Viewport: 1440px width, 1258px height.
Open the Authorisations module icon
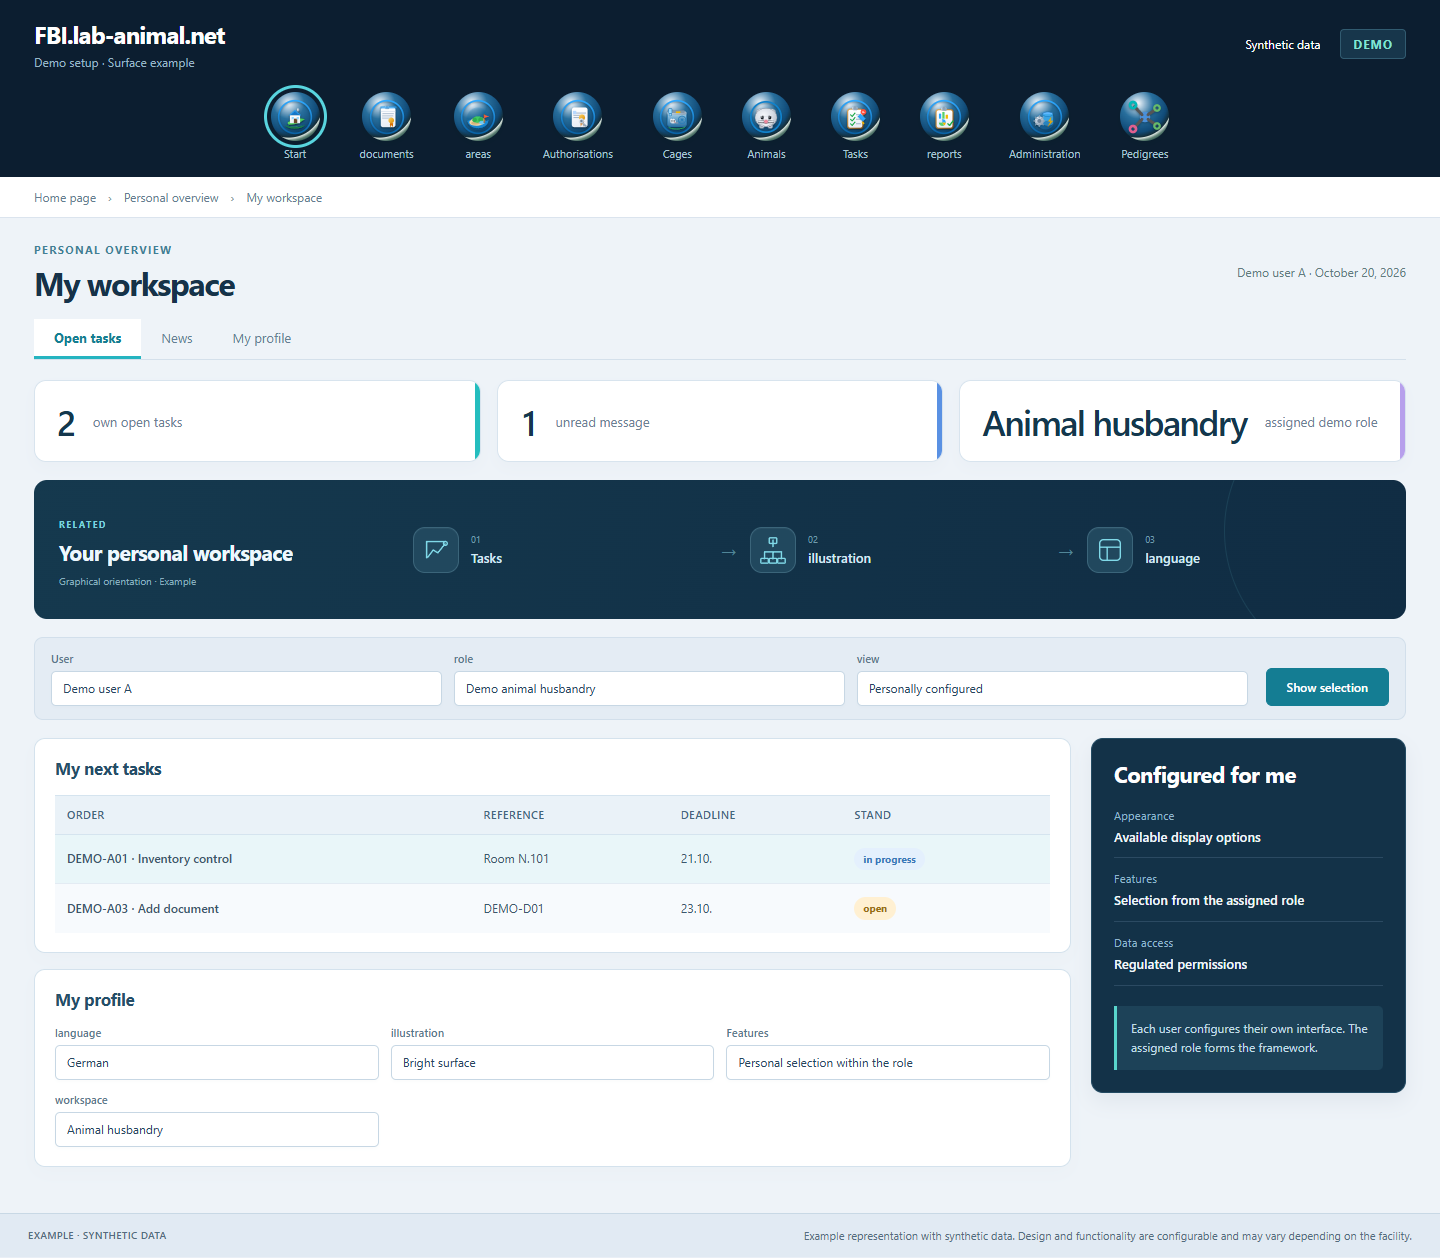[578, 117]
